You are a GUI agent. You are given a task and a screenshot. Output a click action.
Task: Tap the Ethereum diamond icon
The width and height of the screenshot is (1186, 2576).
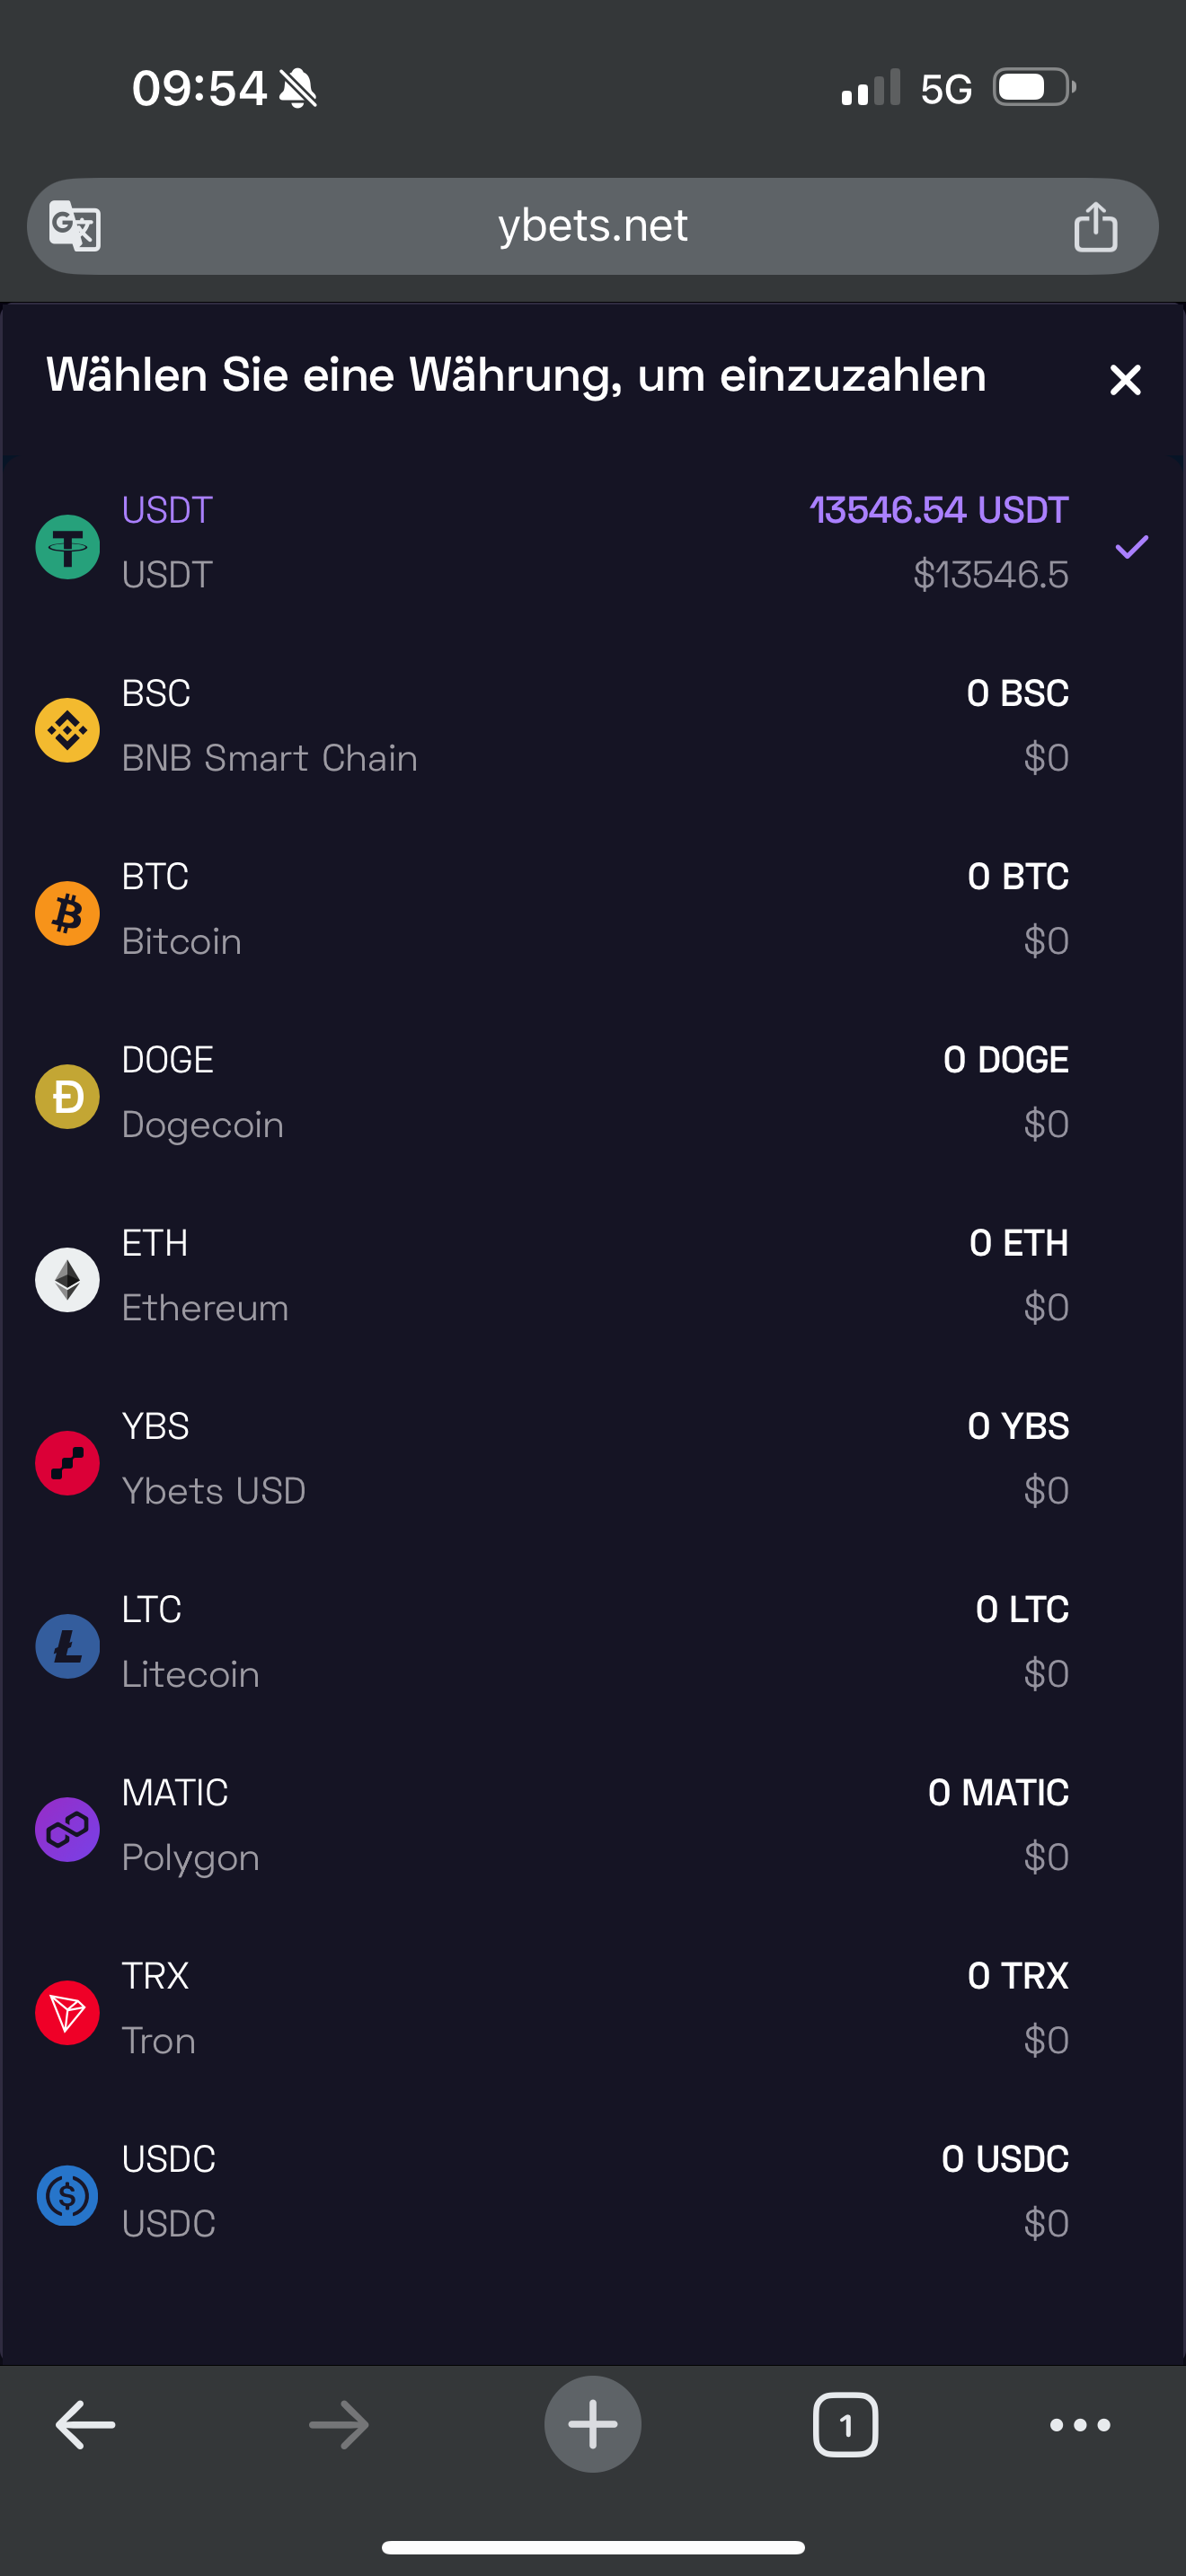pyautogui.click(x=67, y=1279)
